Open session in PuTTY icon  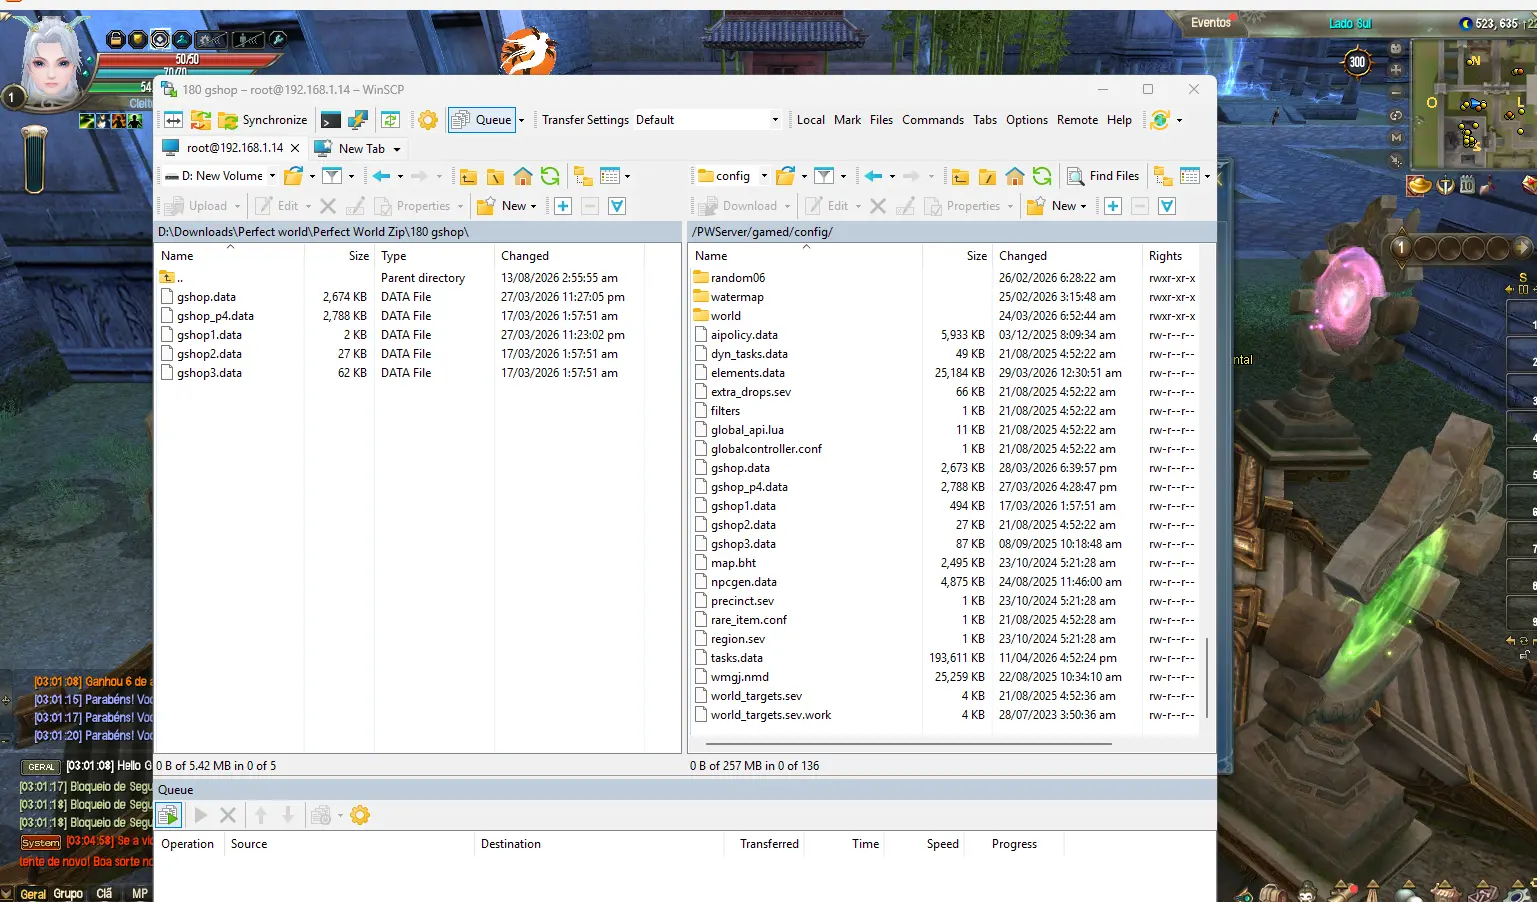(357, 120)
